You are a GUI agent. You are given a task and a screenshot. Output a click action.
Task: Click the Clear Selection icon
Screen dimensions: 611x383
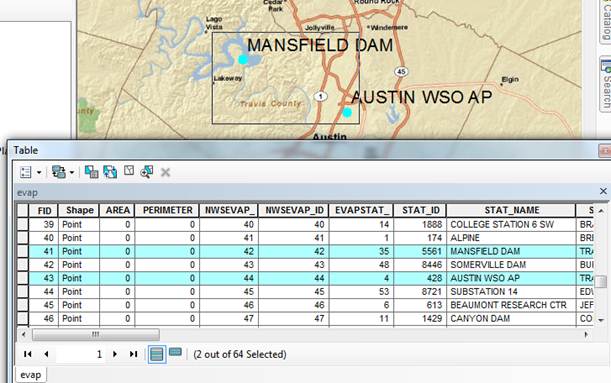pyautogui.click(x=129, y=171)
